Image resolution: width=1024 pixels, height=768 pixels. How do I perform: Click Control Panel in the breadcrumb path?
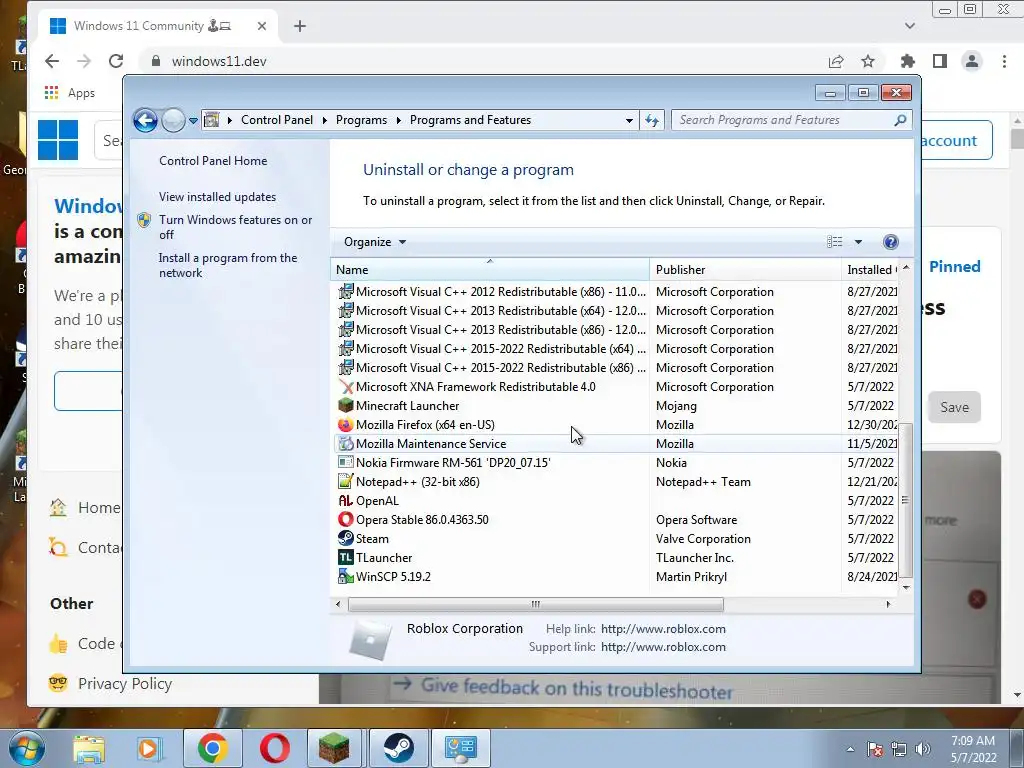277,120
